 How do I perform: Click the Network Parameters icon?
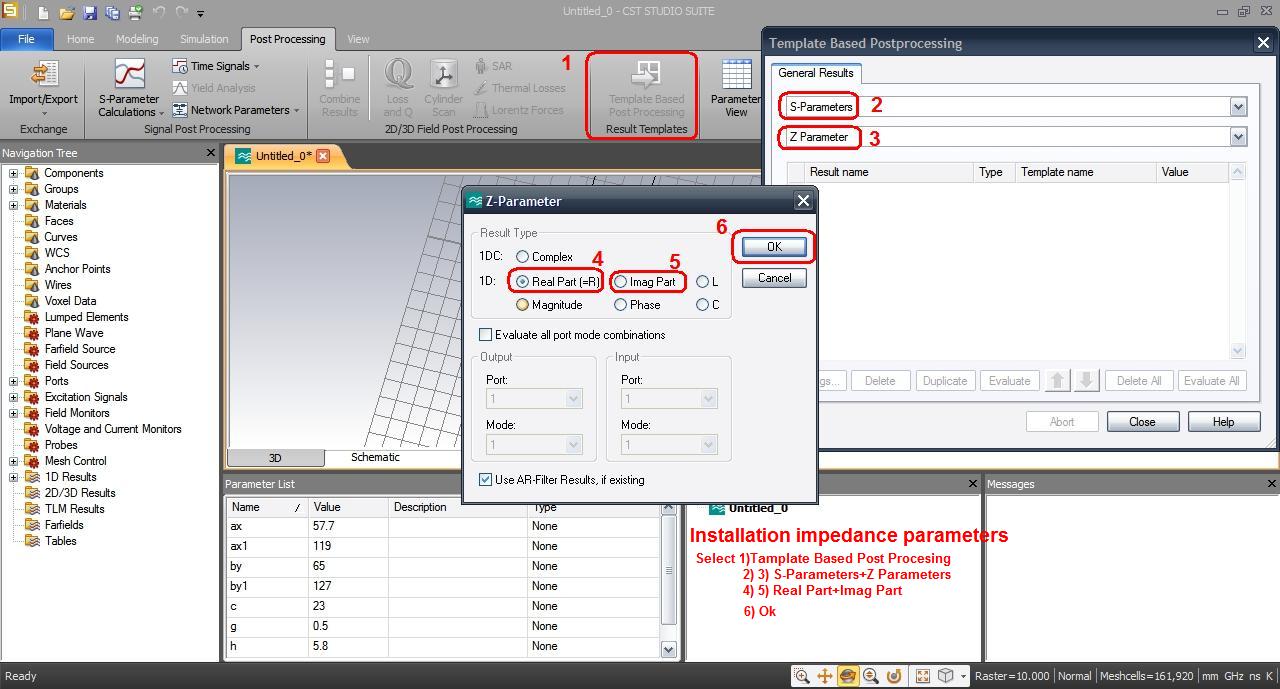(x=180, y=110)
